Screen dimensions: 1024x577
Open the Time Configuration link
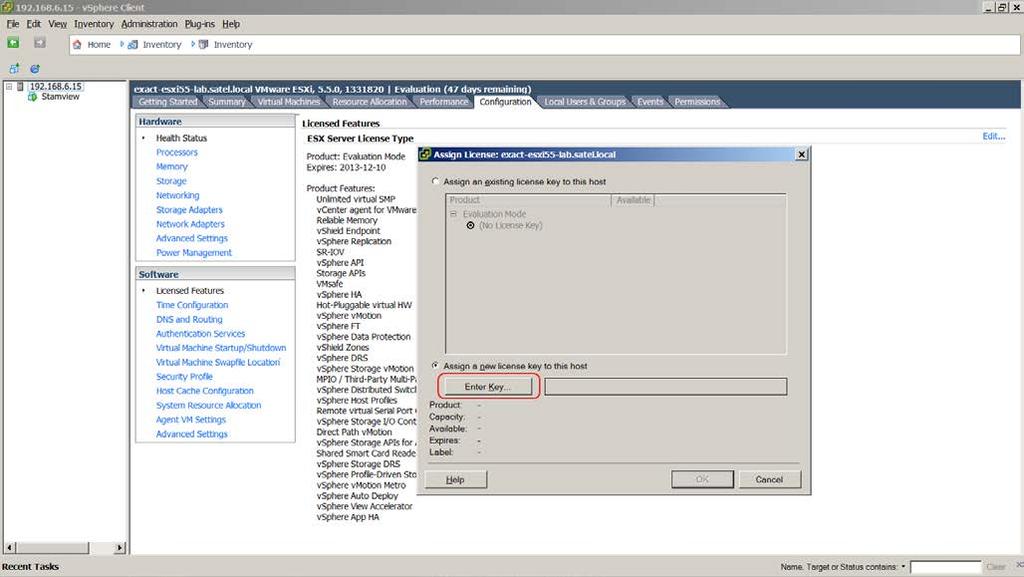(192, 305)
